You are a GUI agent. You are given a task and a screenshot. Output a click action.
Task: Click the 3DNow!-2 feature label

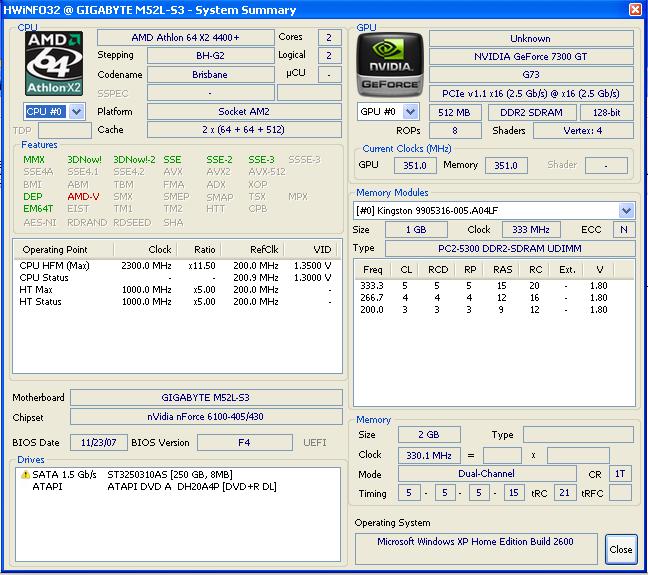134,160
